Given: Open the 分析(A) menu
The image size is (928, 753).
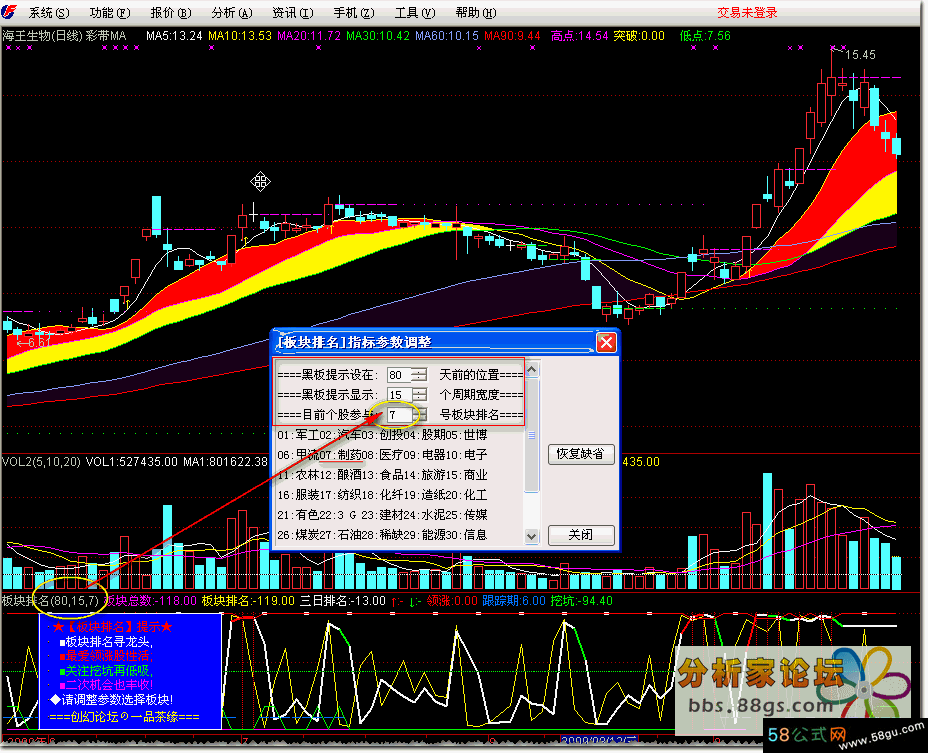Looking at the screenshot, I should coord(231,12).
